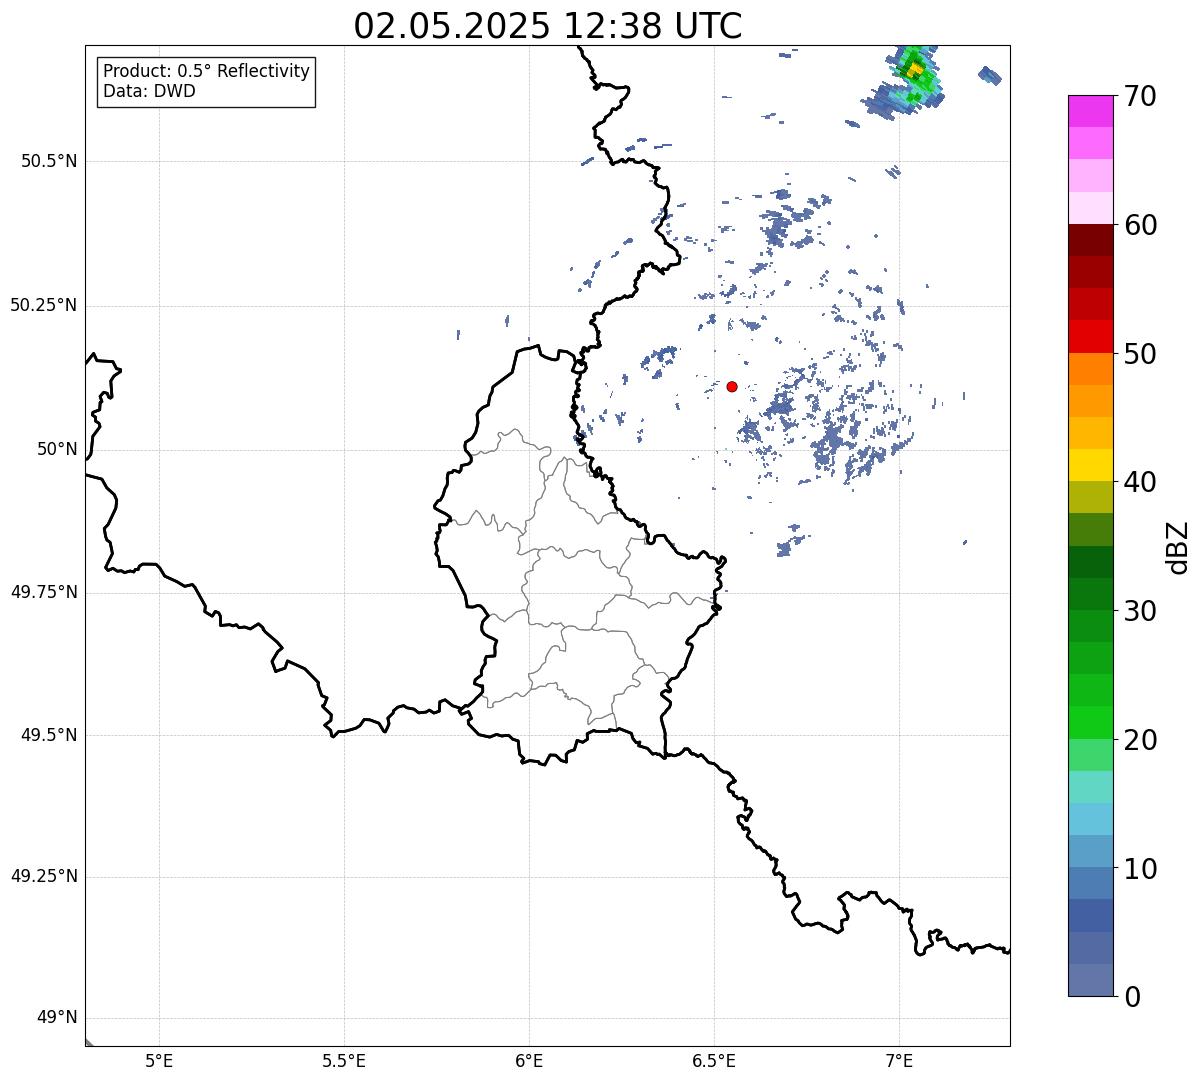Viewport: 1202px width, 1081px height.
Task: Click the 20 tick on the colorbar
Action: click(1140, 740)
